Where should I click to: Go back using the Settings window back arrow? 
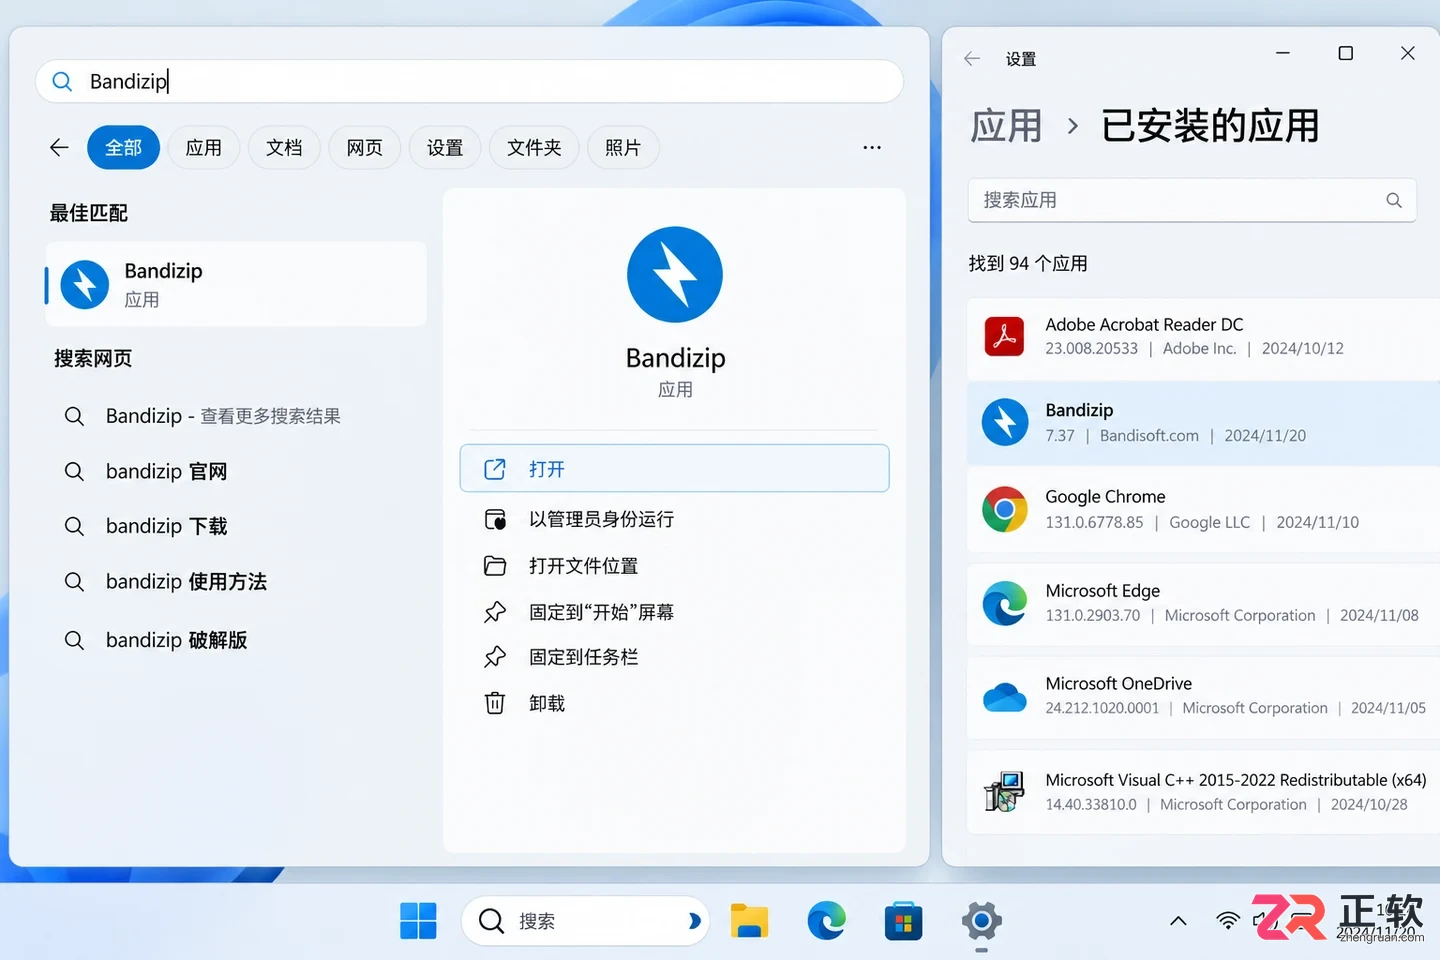pos(972,59)
